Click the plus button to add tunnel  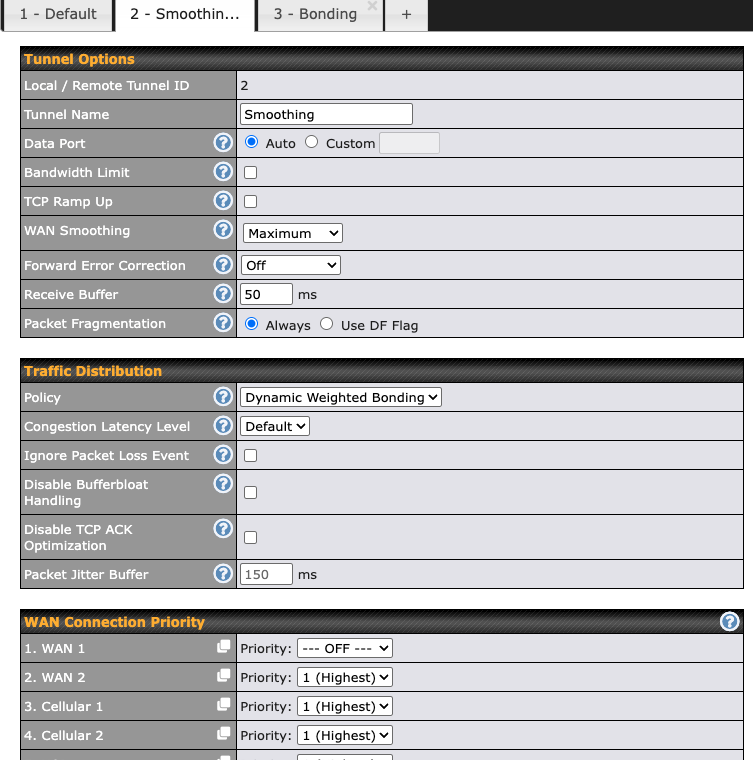coord(405,14)
